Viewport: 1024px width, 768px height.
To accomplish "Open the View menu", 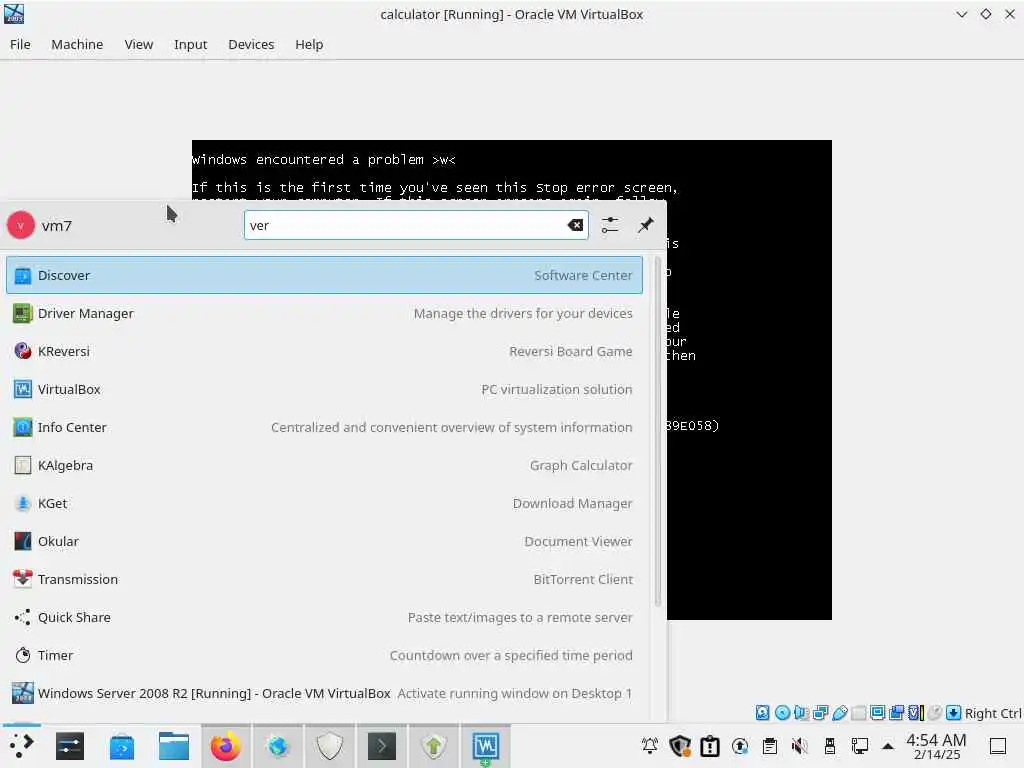I will (x=138, y=44).
